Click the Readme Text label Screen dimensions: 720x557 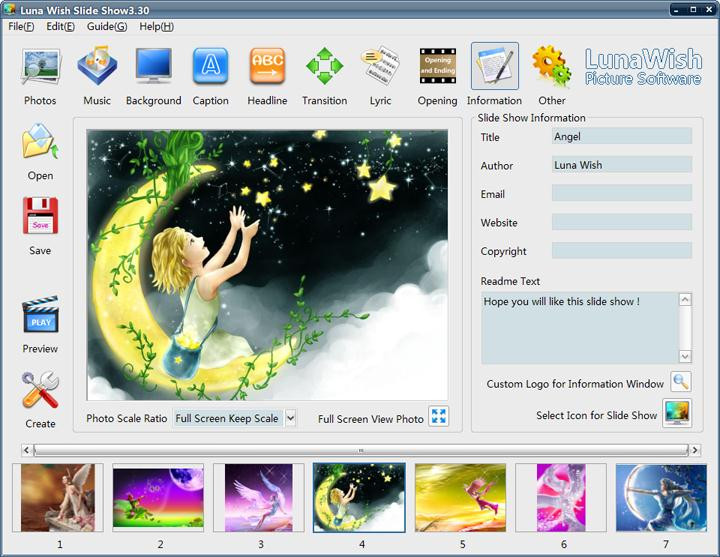(510, 281)
